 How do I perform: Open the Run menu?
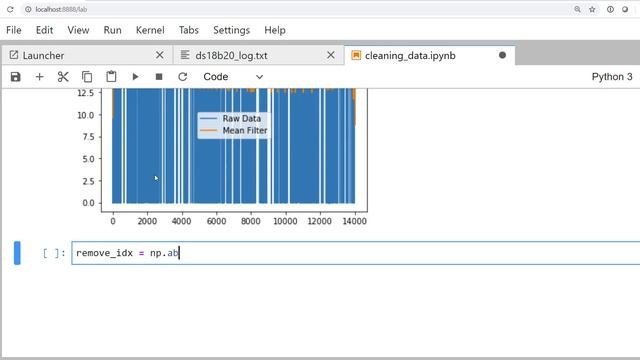(112, 30)
